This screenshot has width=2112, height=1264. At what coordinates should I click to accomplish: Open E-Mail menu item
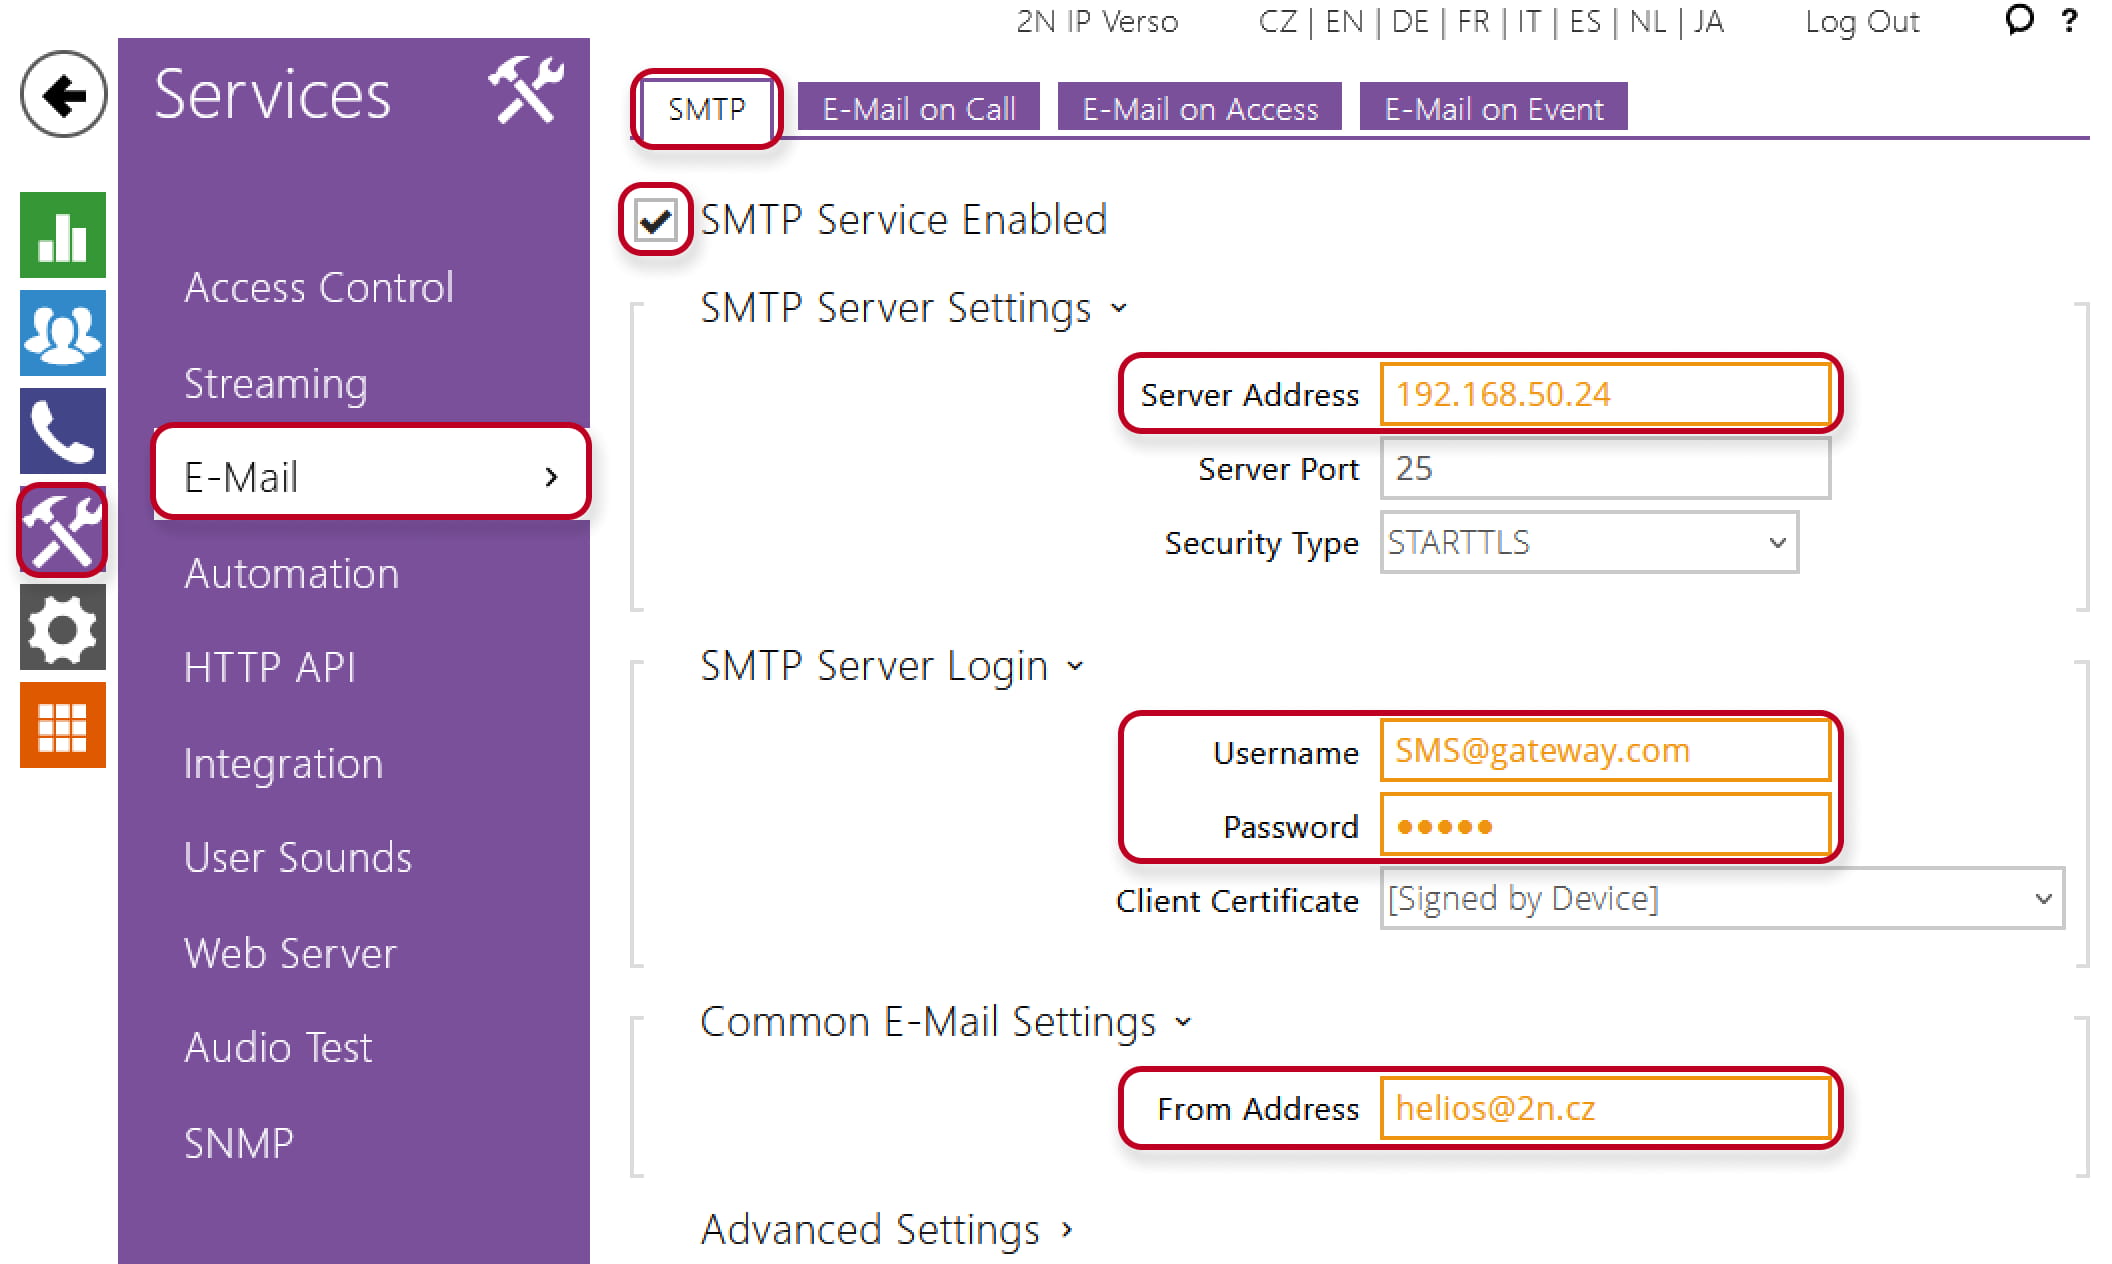pyautogui.click(x=371, y=476)
